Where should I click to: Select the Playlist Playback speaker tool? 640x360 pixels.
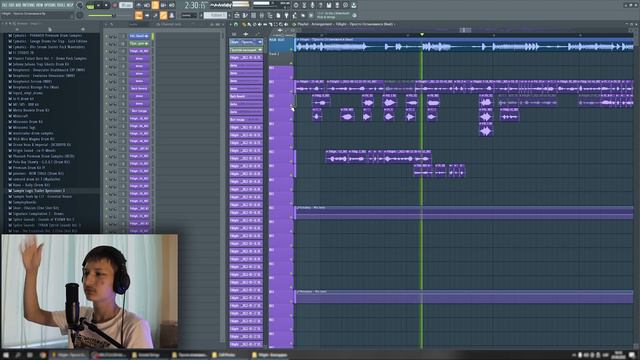[x=286, y=25]
